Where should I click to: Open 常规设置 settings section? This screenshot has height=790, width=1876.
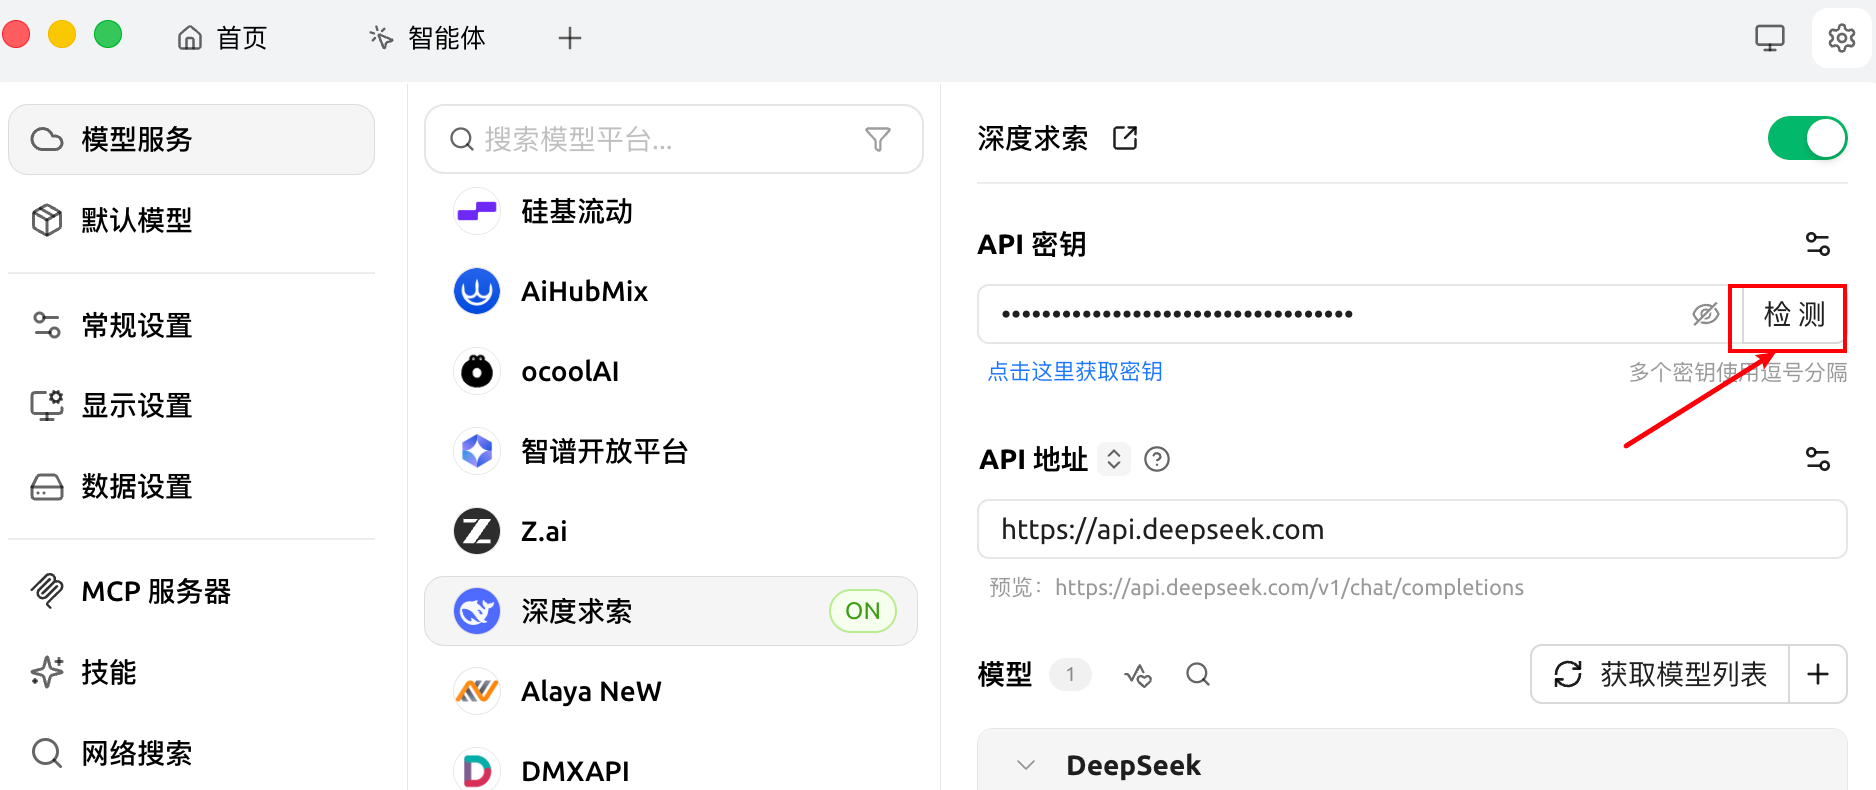click(191, 325)
